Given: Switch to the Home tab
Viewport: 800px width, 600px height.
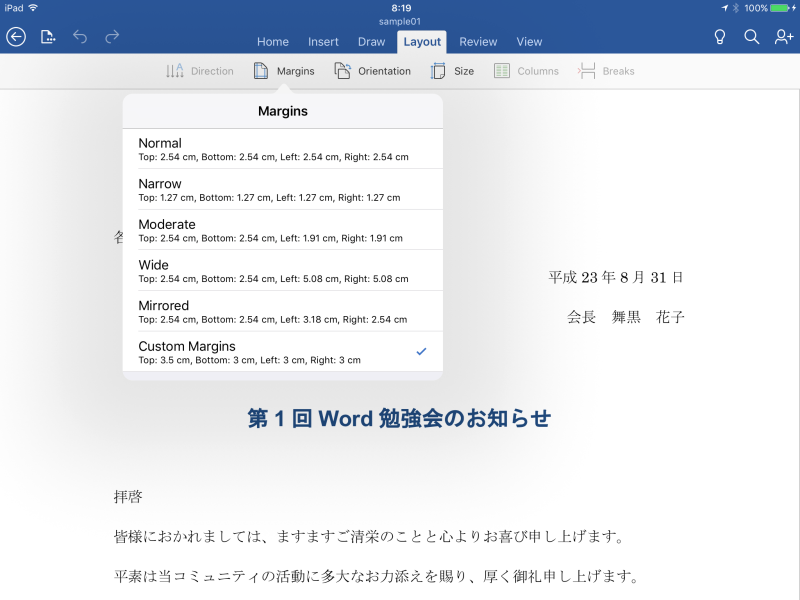Looking at the screenshot, I should (x=273, y=42).
